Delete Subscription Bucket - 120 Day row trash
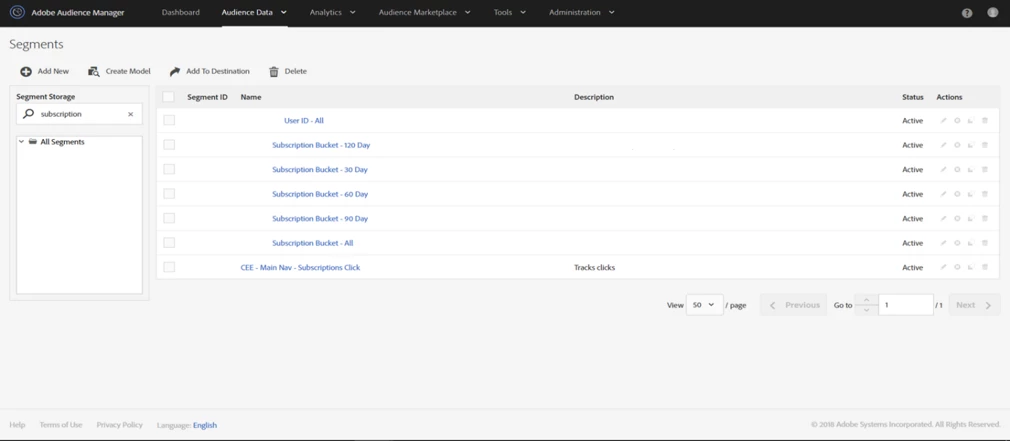The width and height of the screenshot is (1010, 441). pyautogui.click(x=984, y=145)
